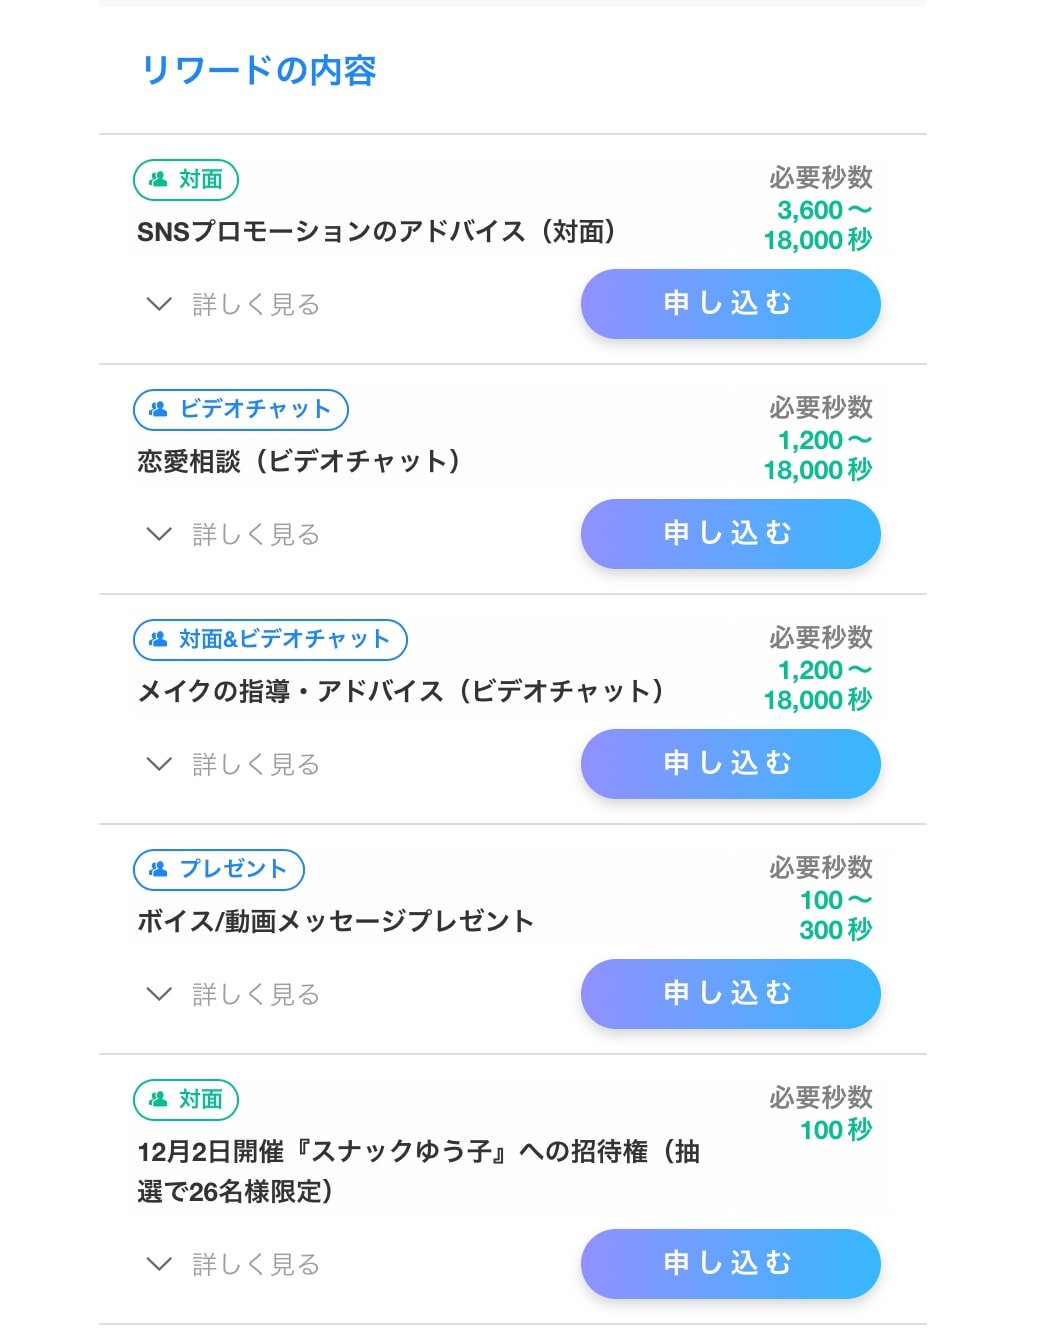
Task: Click the 3,600〜18,000秒 required seconds value
Action: pyautogui.click(x=818, y=225)
